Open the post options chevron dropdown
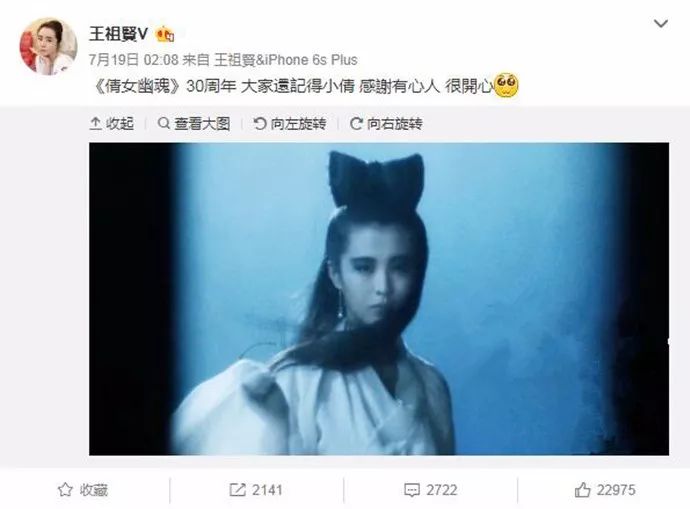 [661, 23]
